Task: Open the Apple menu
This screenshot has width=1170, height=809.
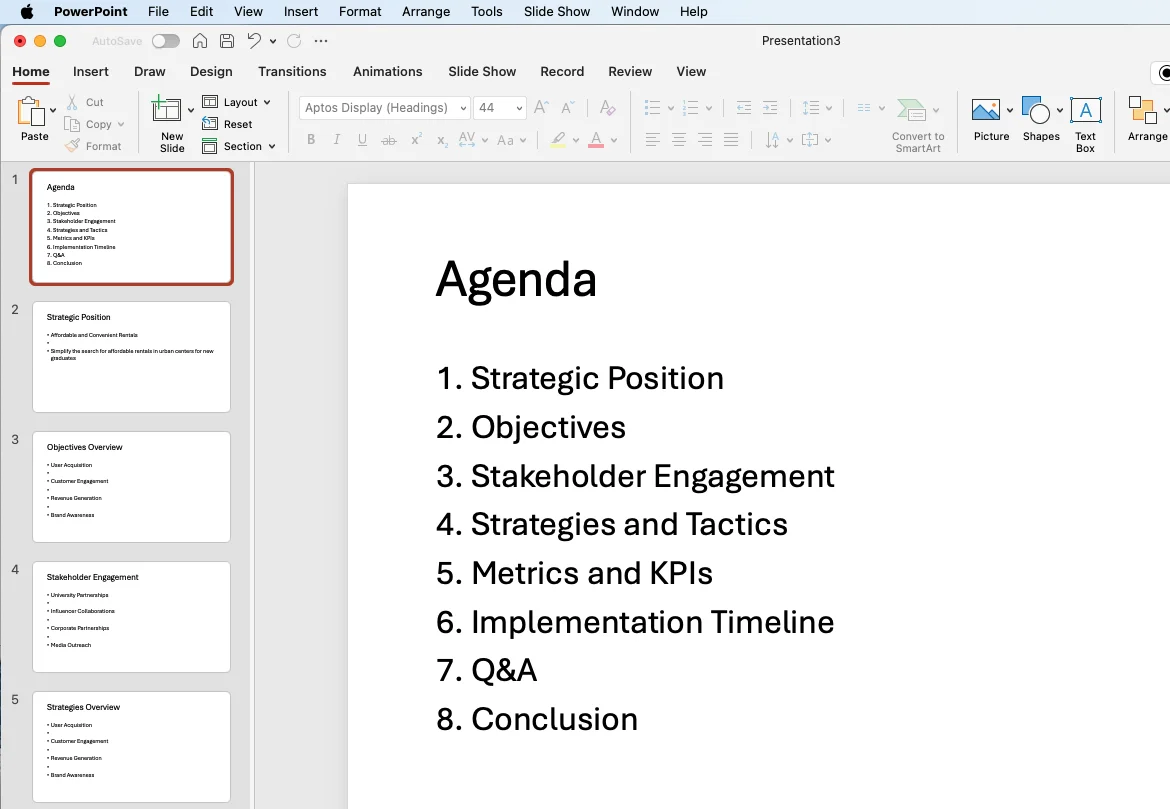Action: click(x=27, y=11)
